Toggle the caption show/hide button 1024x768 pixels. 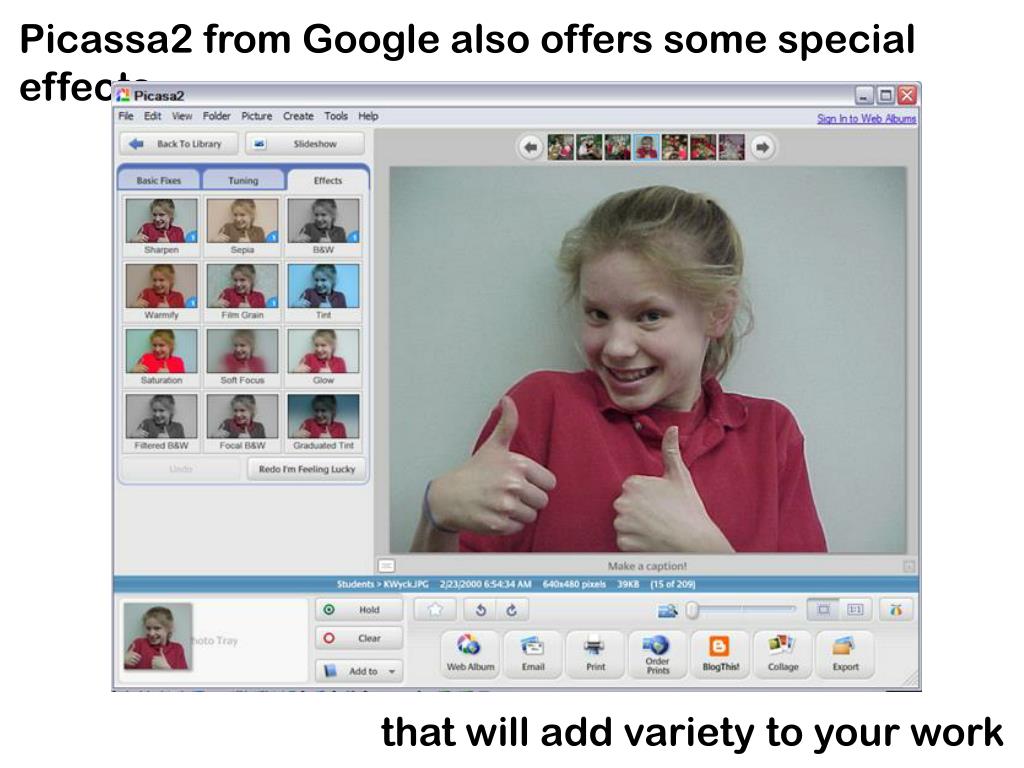387,566
